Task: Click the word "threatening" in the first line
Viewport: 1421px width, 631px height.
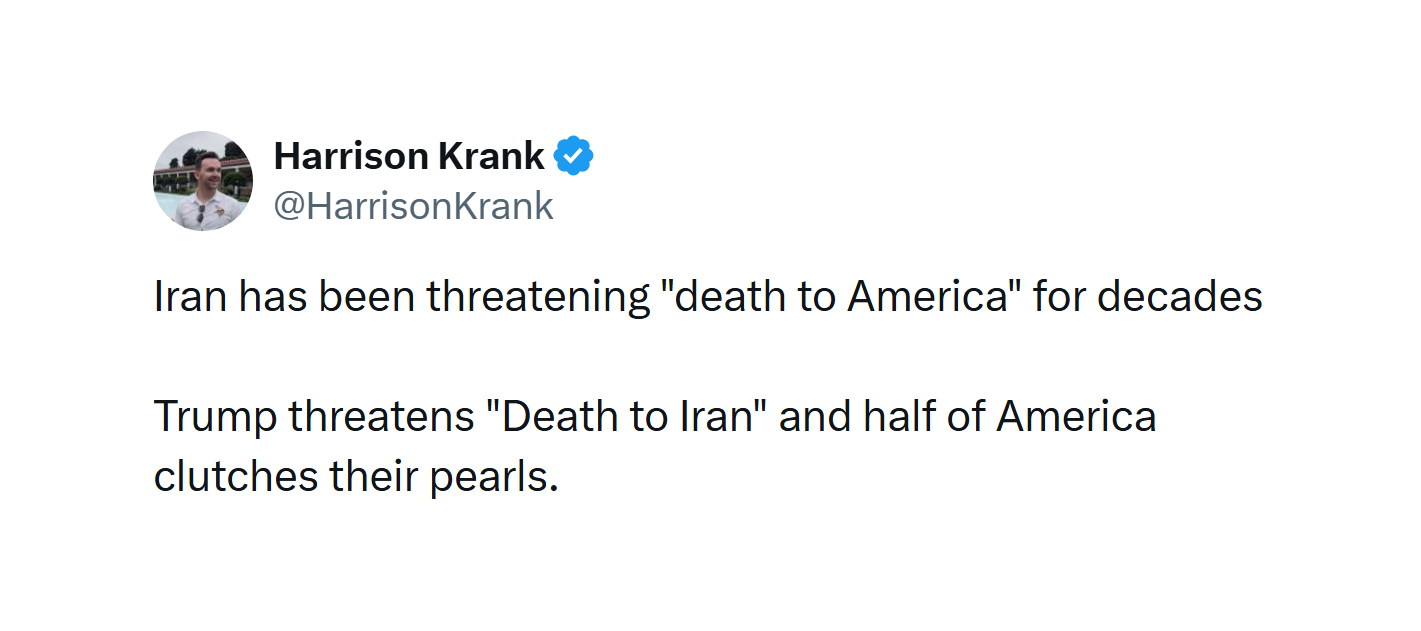Action: pos(538,297)
